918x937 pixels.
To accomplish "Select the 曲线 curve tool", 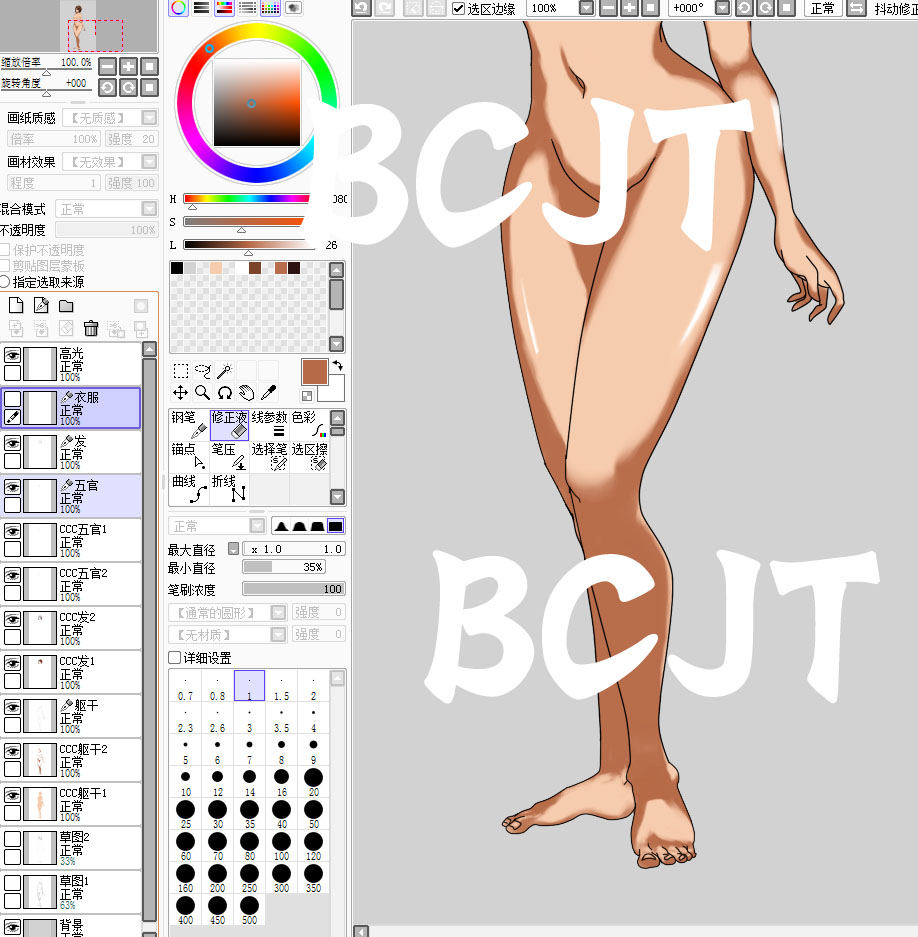I will (189, 489).
